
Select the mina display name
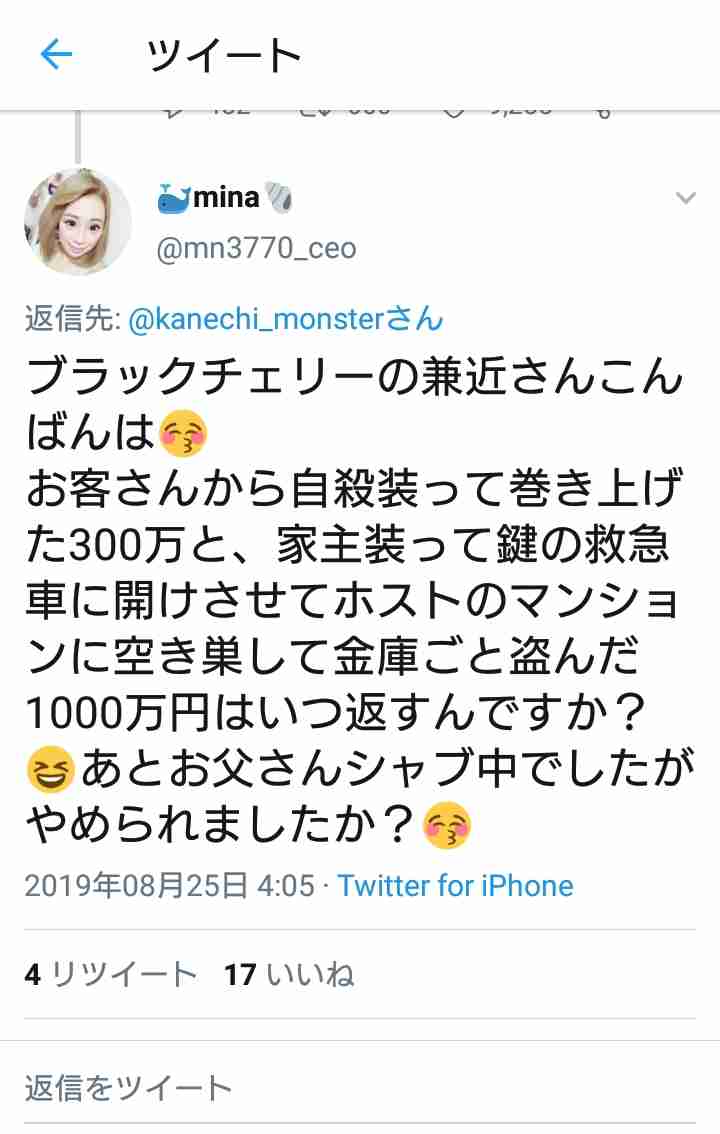(x=226, y=197)
